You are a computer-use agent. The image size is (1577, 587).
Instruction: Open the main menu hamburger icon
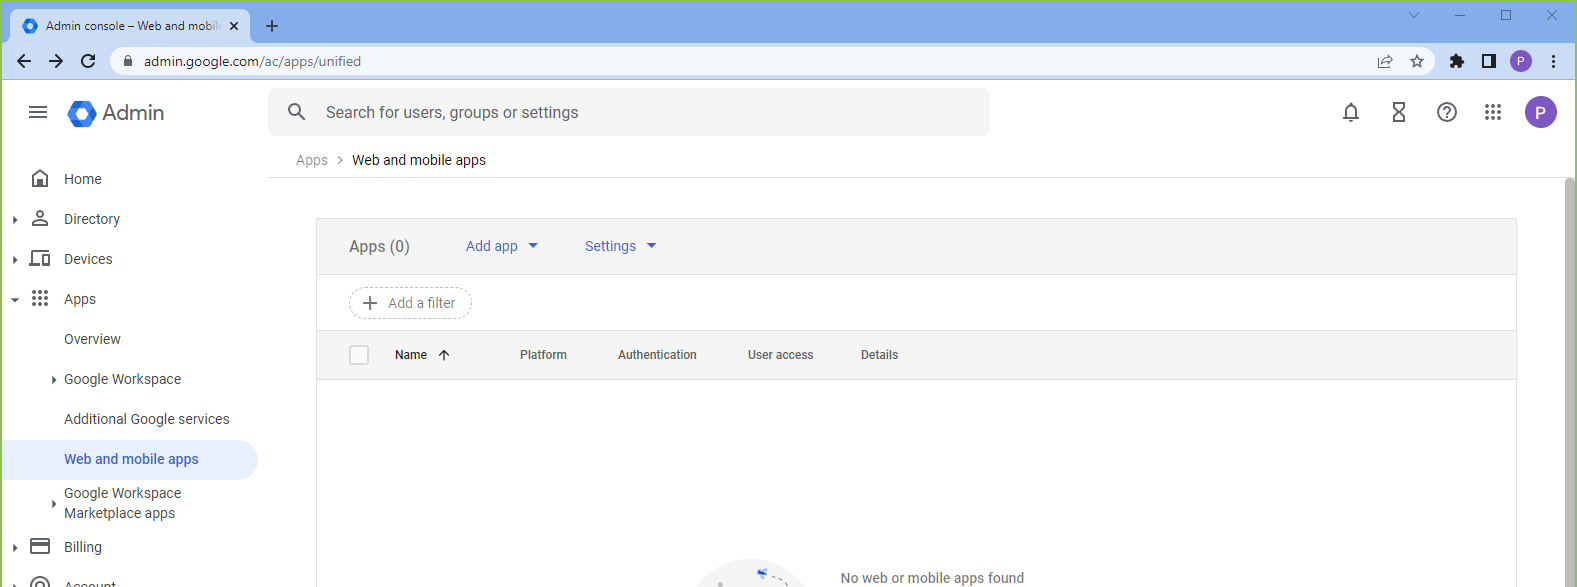(38, 112)
